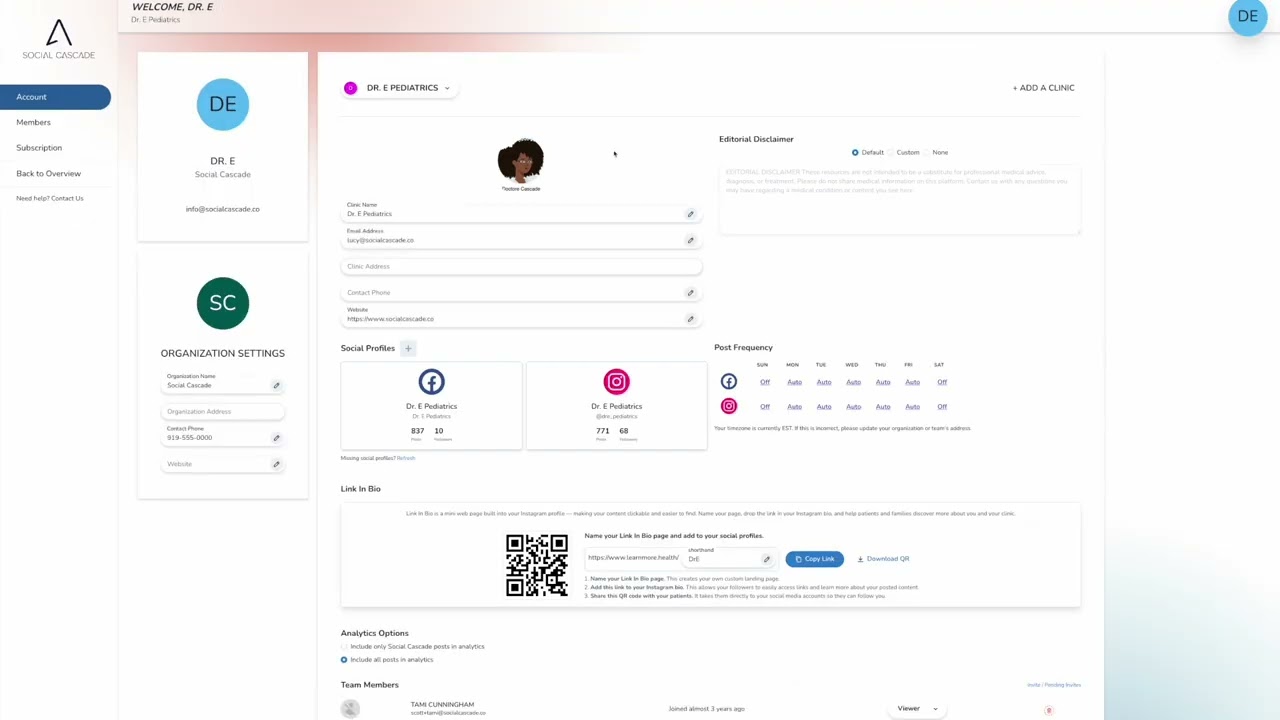This screenshot has height=720, width=1280.
Task: Toggle Instagram Friday post frequency Auto
Action: point(912,407)
